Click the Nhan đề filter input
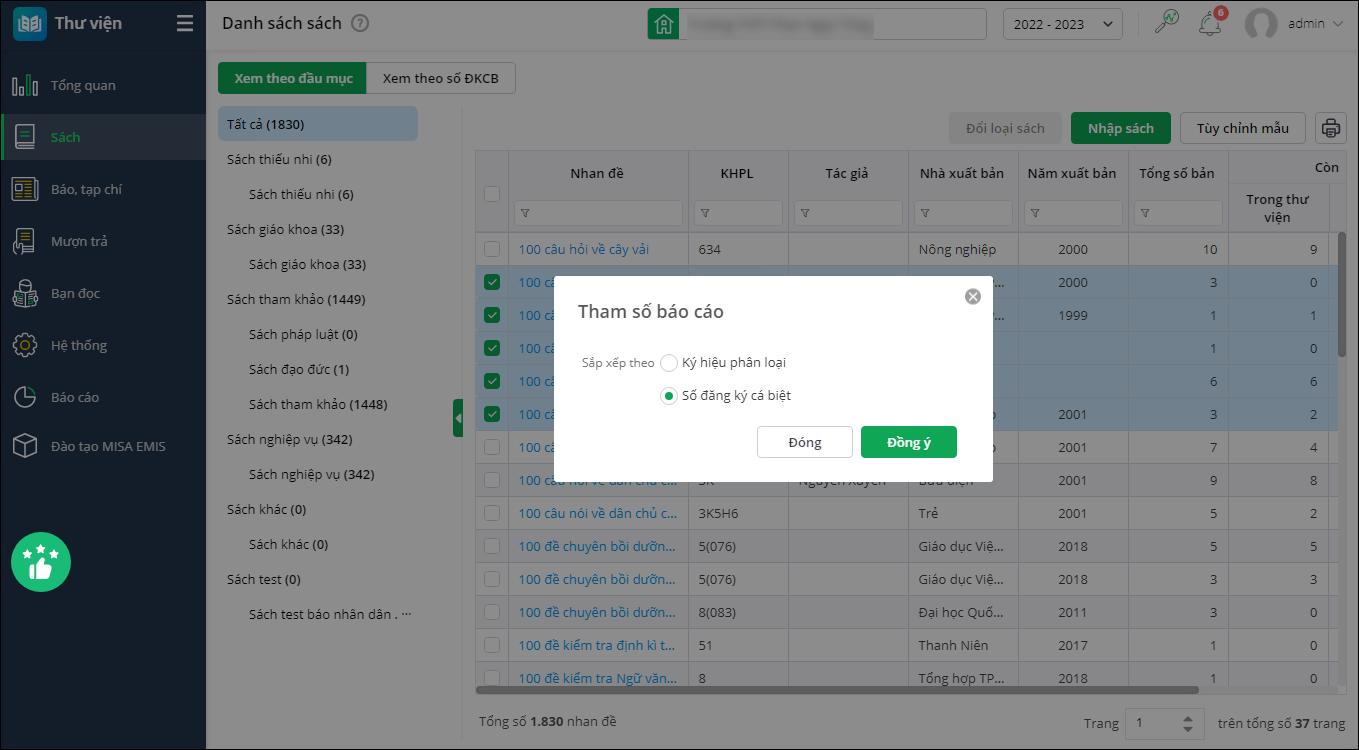Viewport: 1359px width, 750px height. [598, 213]
